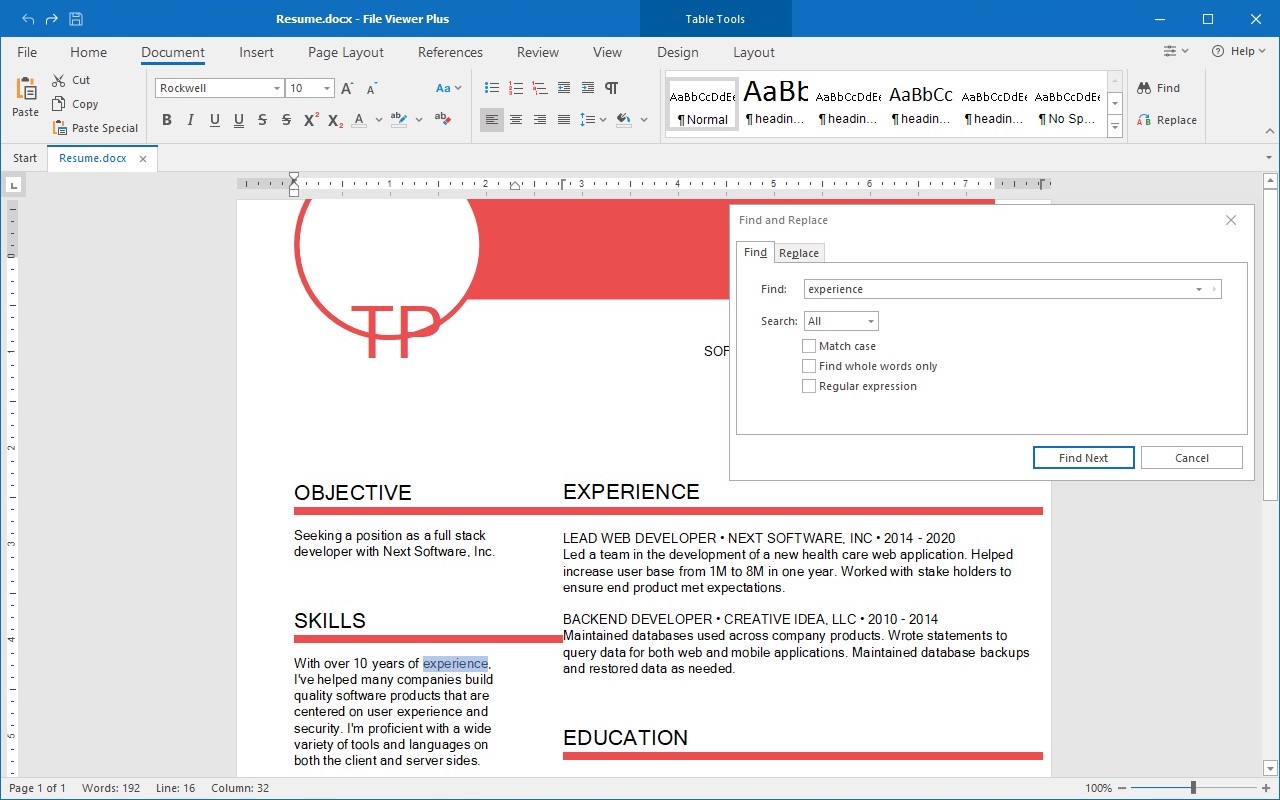Click the Cut scissors icon
This screenshot has width=1280, height=800.
pyautogui.click(x=59, y=80)
